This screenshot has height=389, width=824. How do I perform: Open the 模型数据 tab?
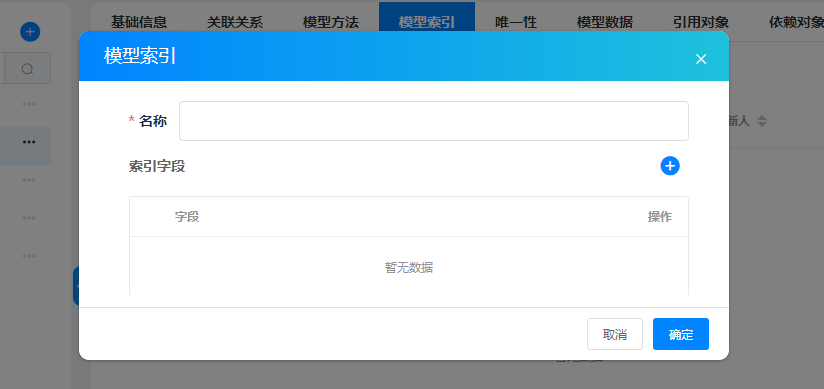tap(605, 22)
